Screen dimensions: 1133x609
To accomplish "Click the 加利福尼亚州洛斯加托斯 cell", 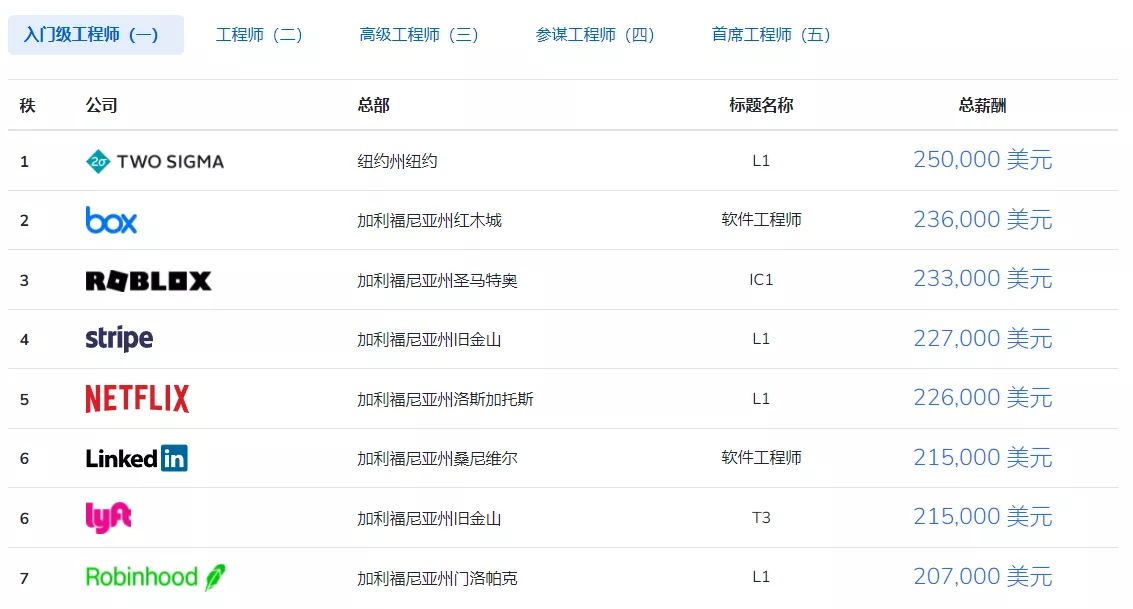I will click(445, 399).
